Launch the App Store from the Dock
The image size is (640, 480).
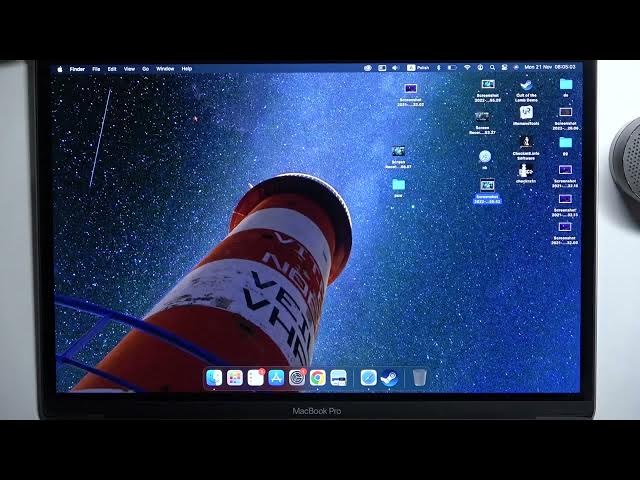(276, 378)
